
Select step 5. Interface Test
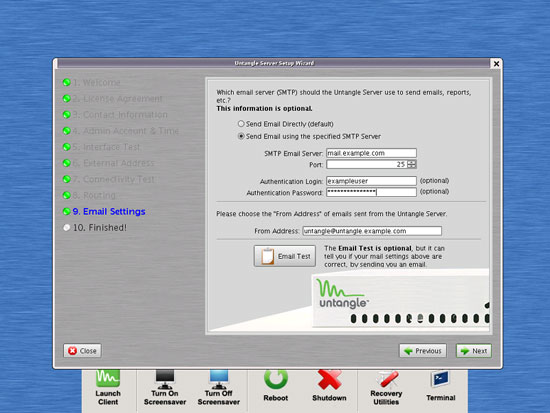pyautogui.click(x=102, y=147)
